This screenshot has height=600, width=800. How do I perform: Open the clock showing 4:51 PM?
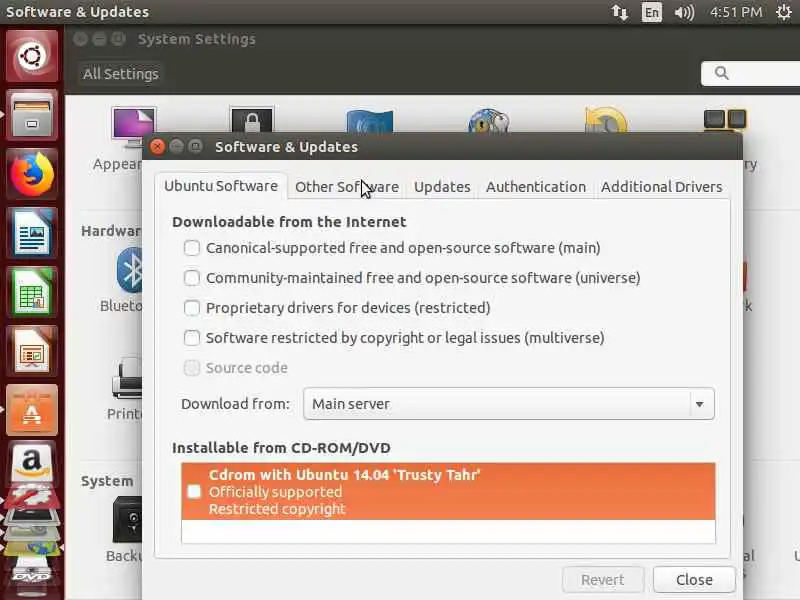coord(736,12)
